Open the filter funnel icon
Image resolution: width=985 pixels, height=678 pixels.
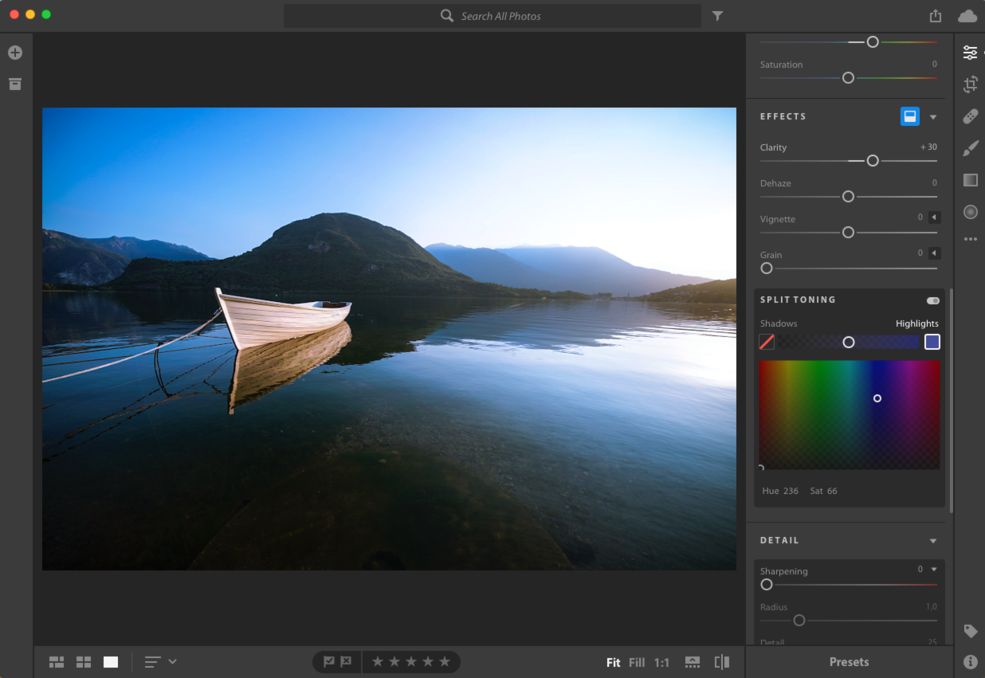(717, 16)
